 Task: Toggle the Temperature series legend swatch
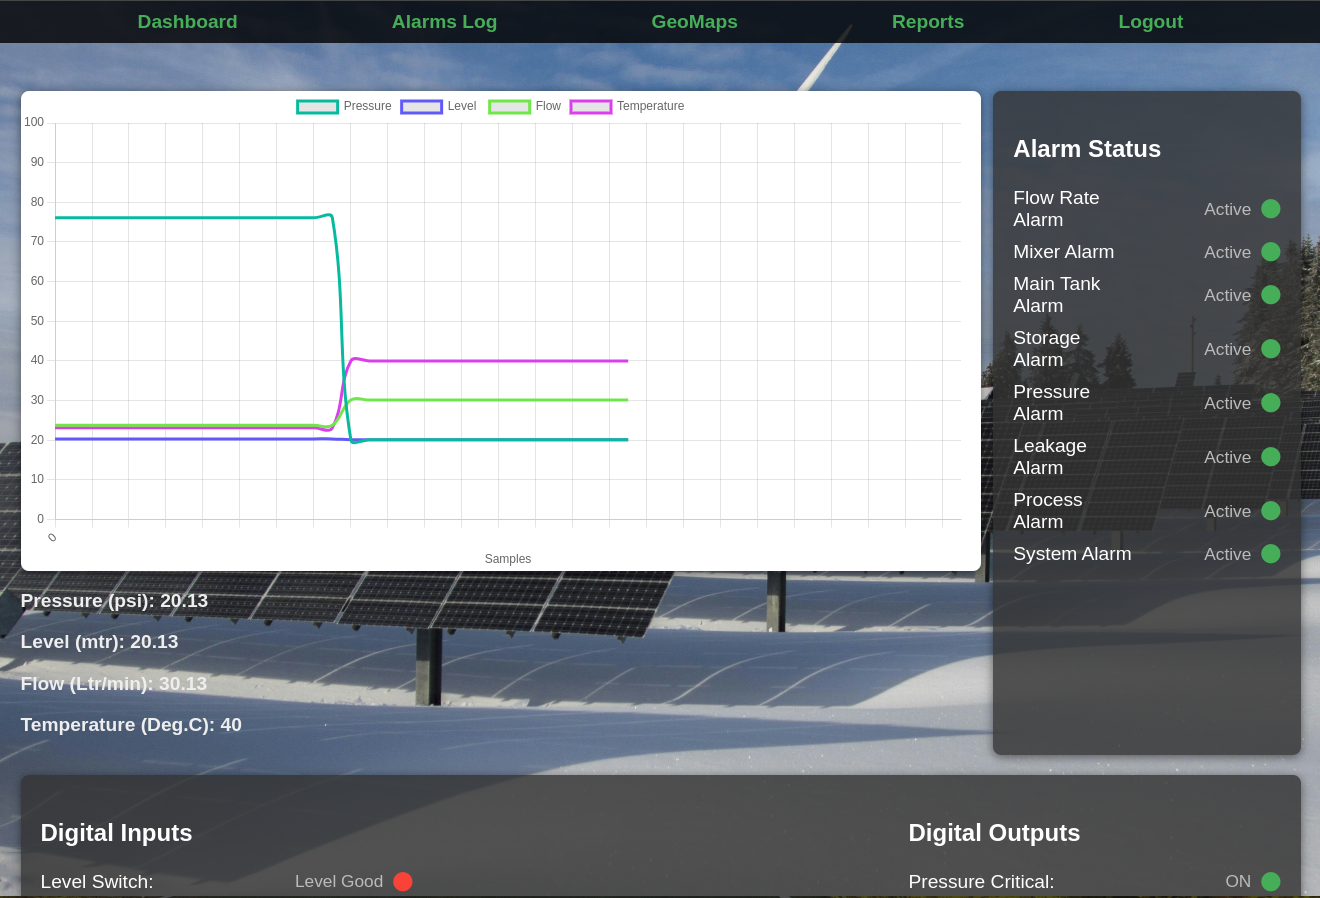pos(590,107)
